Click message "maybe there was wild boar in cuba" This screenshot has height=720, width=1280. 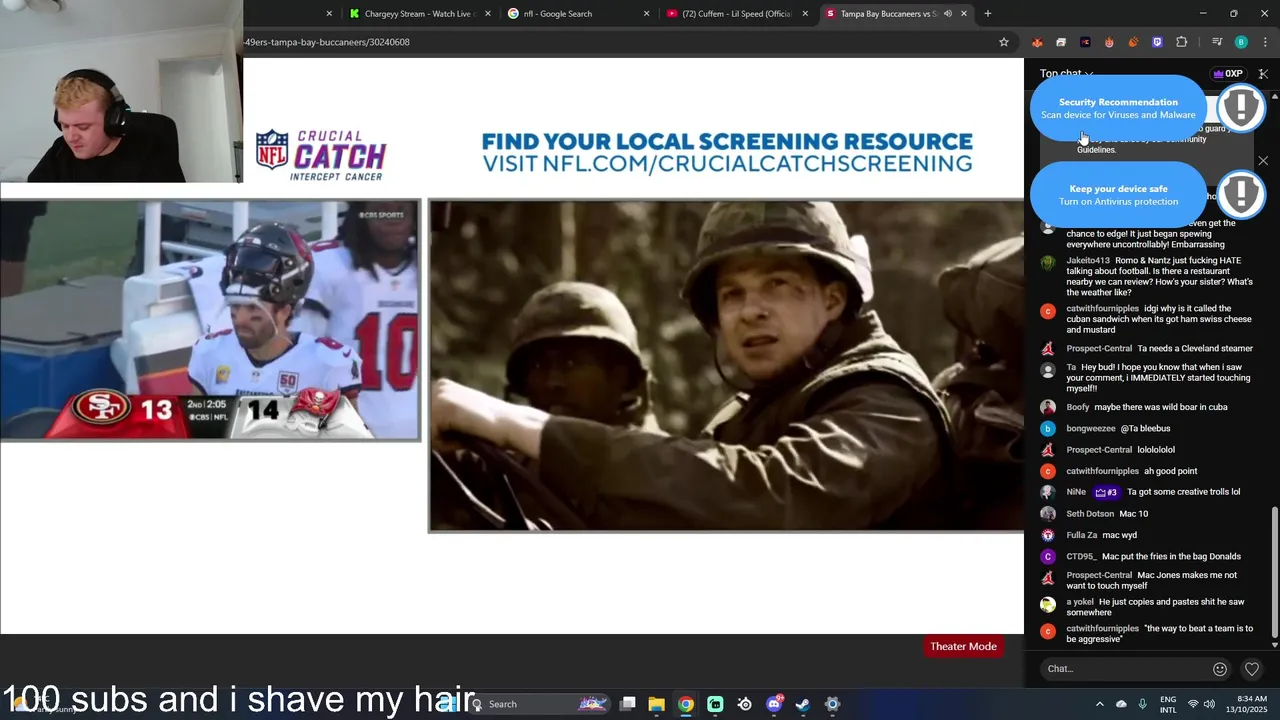point(1160,407)
